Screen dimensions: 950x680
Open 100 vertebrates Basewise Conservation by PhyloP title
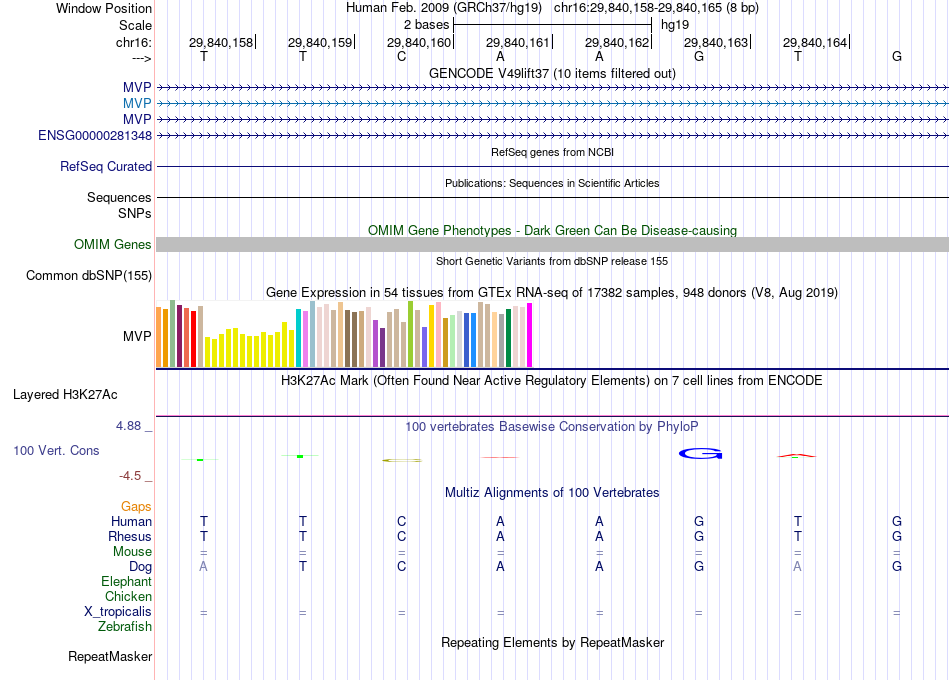(x=552, y=427)
